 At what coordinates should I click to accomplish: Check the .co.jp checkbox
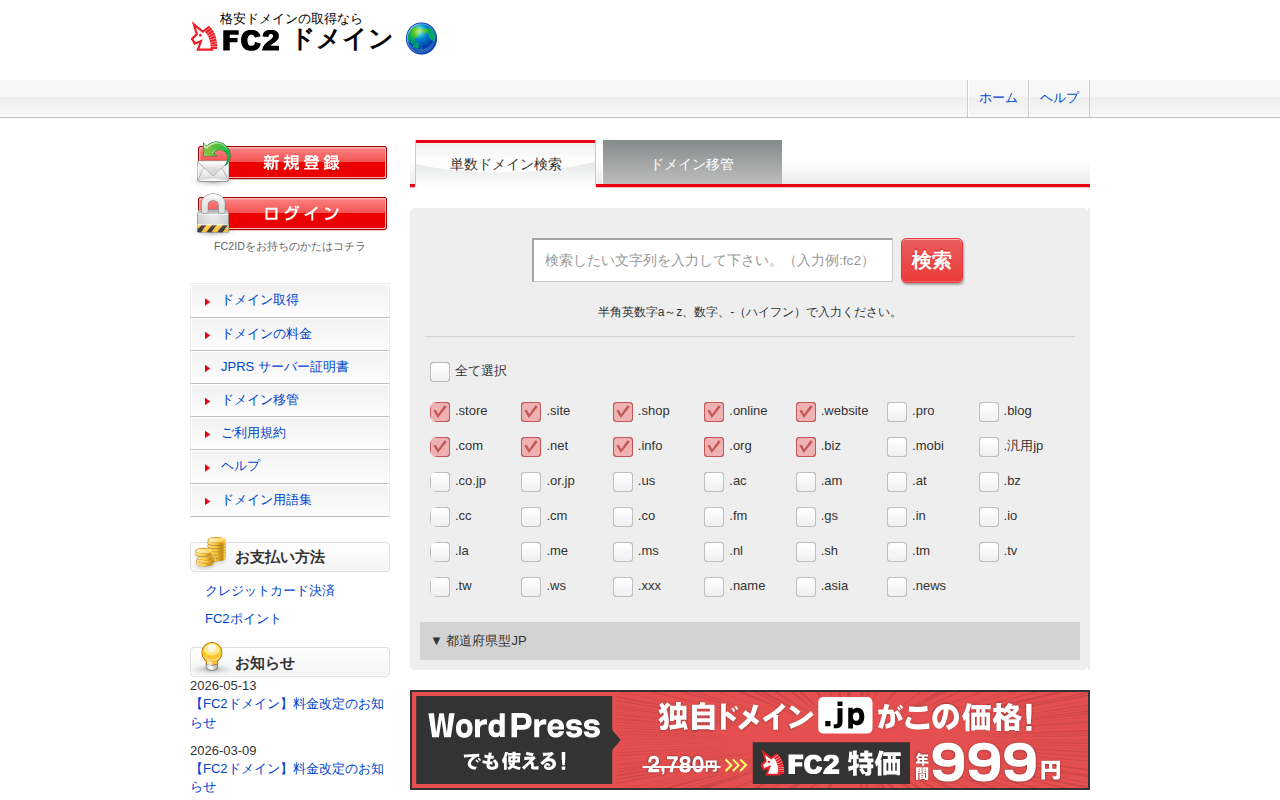click(x=440, y=482)
